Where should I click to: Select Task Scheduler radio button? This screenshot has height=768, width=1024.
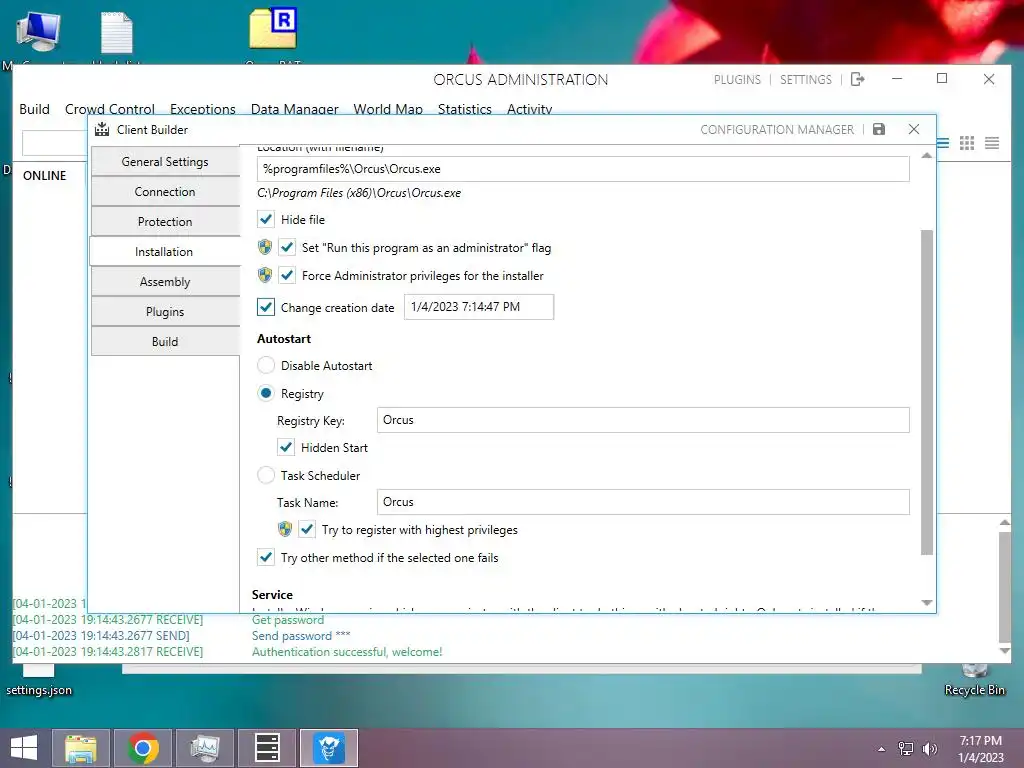tap(266, 475)
